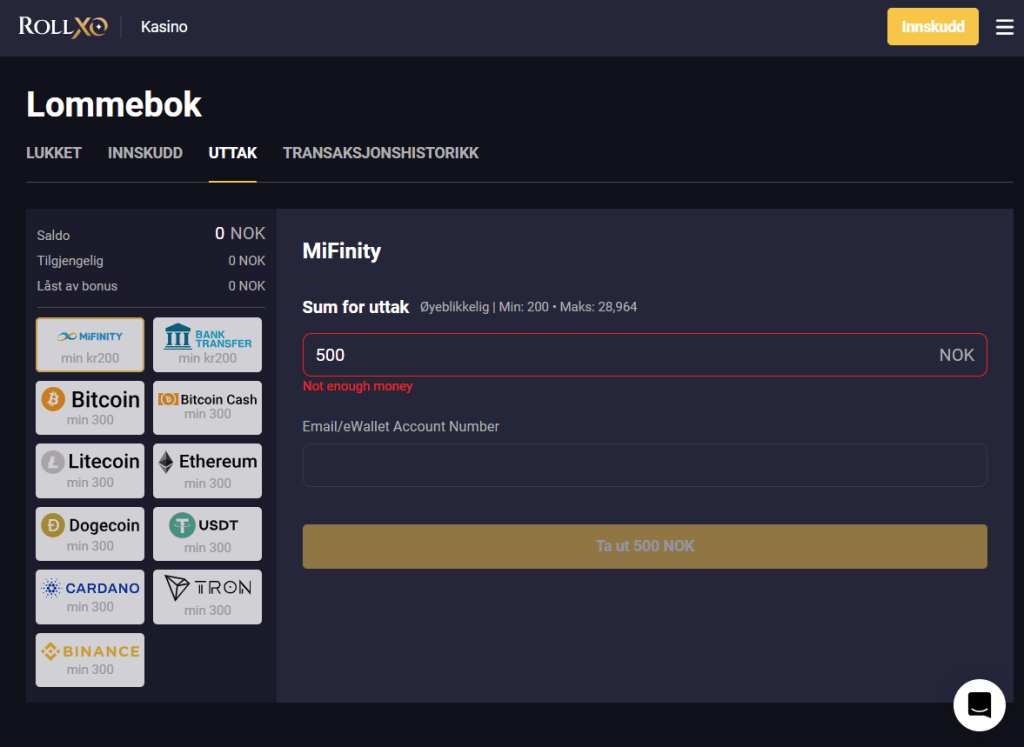Image resolution: width=1024 pixels, height=747 pixels.
Task: Open the Transaksjonshistorikk tab
Action: click(381, 153)
